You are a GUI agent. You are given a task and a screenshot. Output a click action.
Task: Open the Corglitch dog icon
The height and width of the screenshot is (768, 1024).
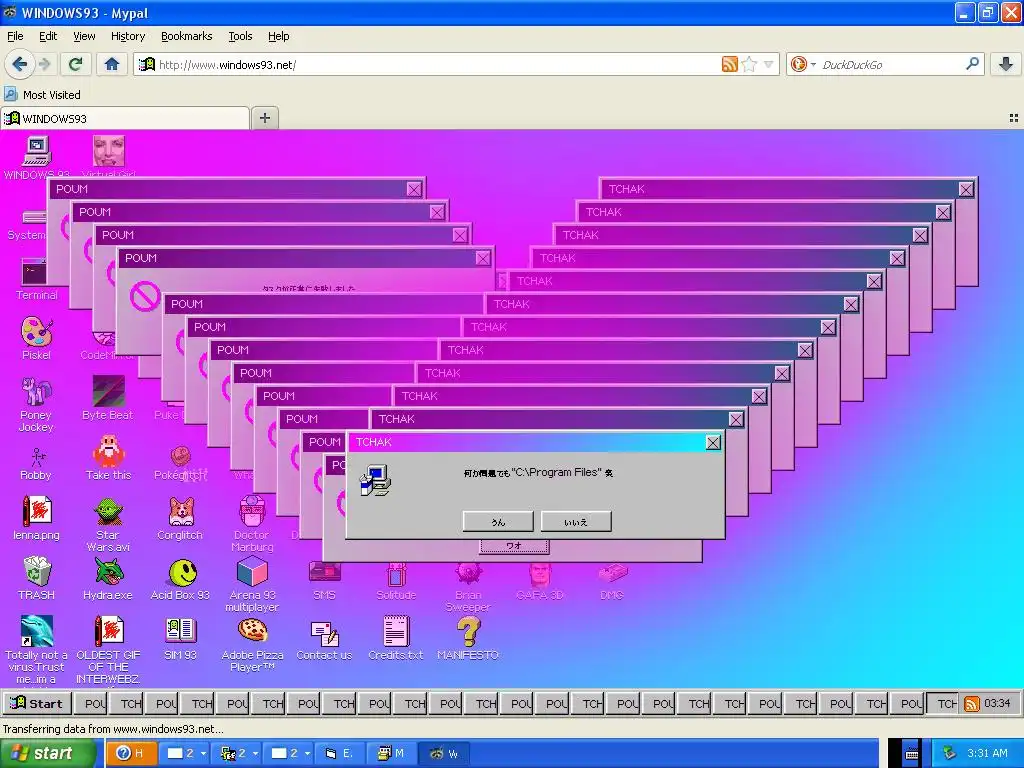181,511
